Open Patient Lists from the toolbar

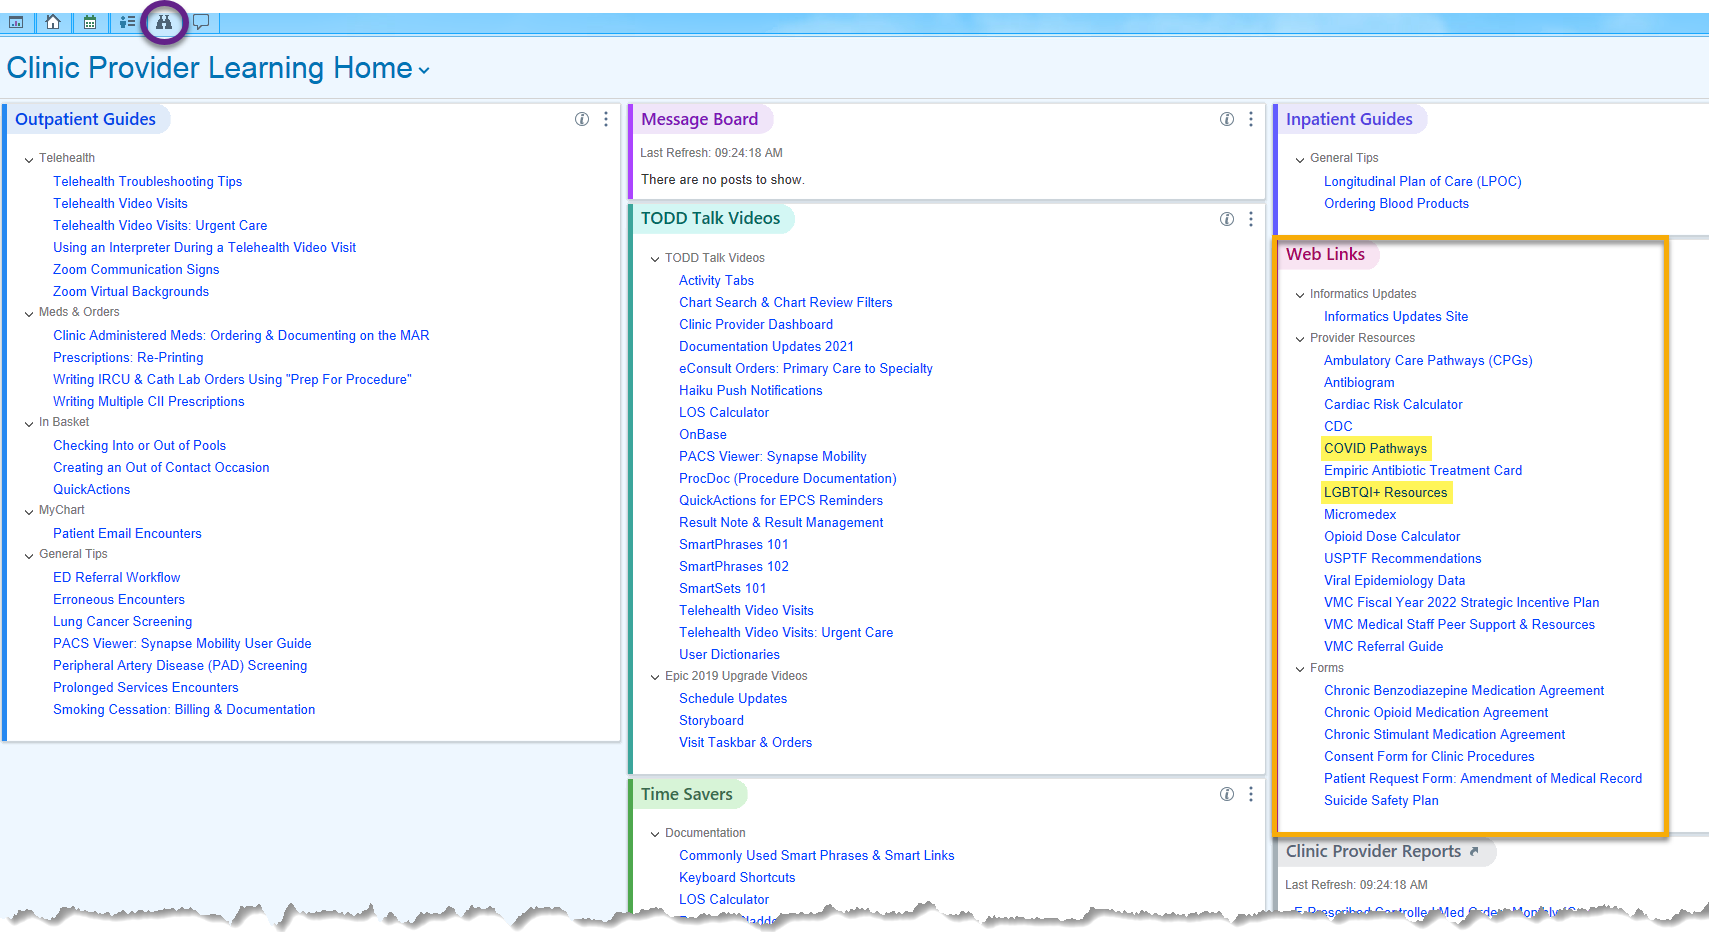pyautogui.click(x=126, y=21)
